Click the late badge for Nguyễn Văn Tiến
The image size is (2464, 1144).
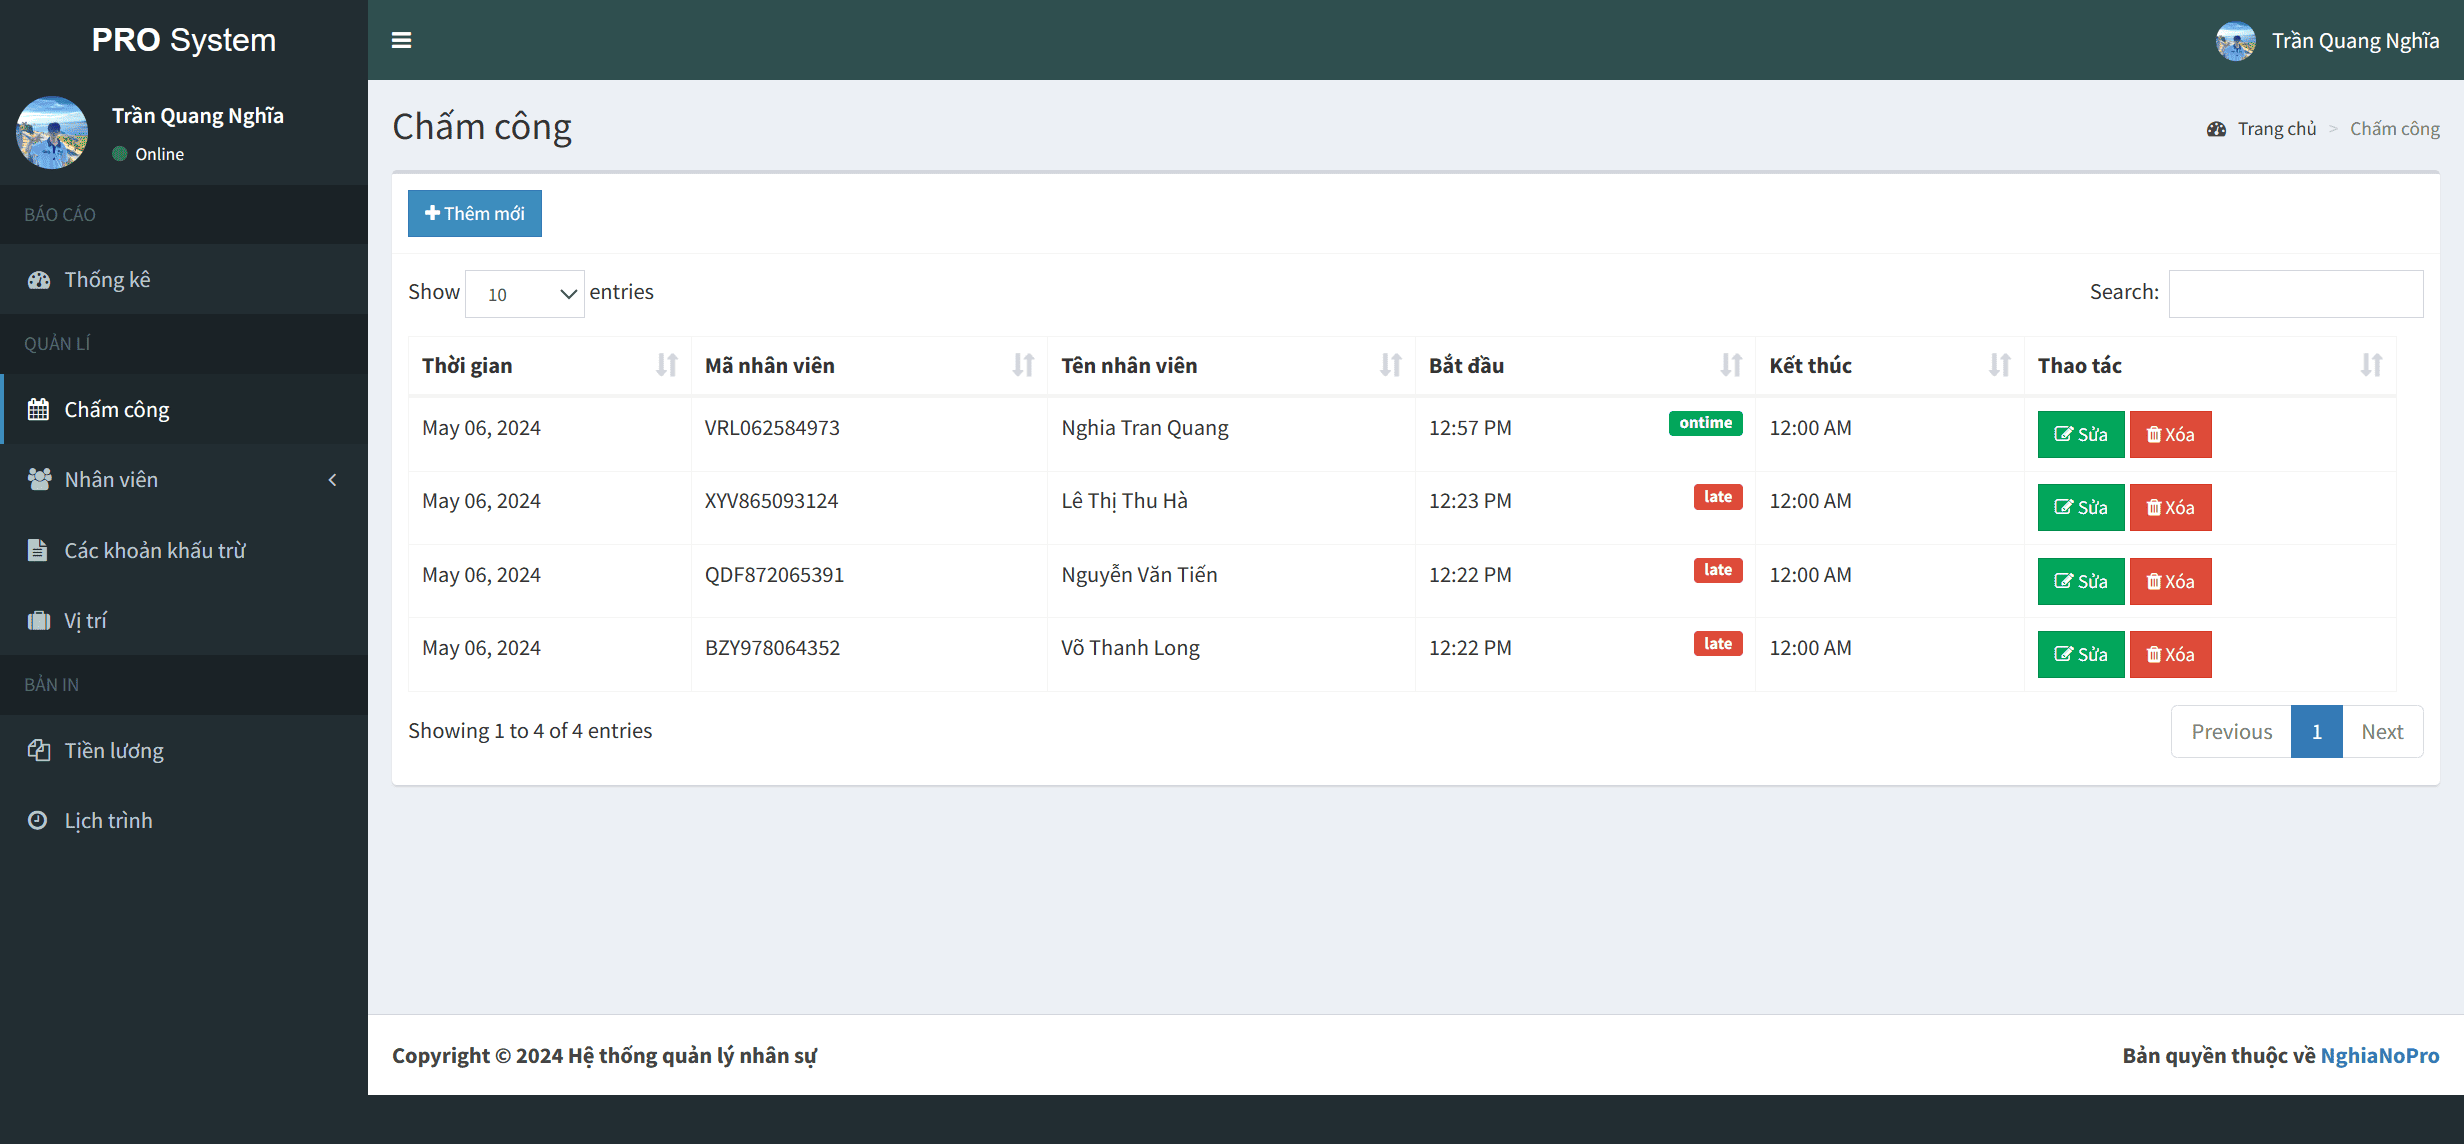(1717, 570)
